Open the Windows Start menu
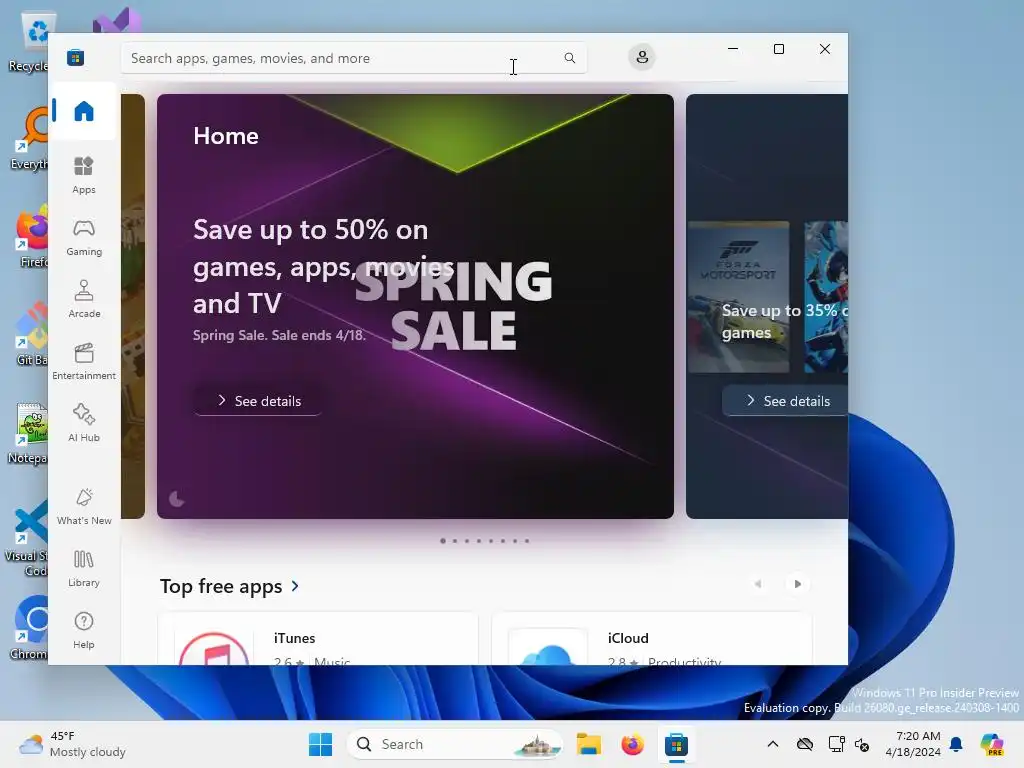This screenshot has height=768, width=1024. click(x=320, y=744)
